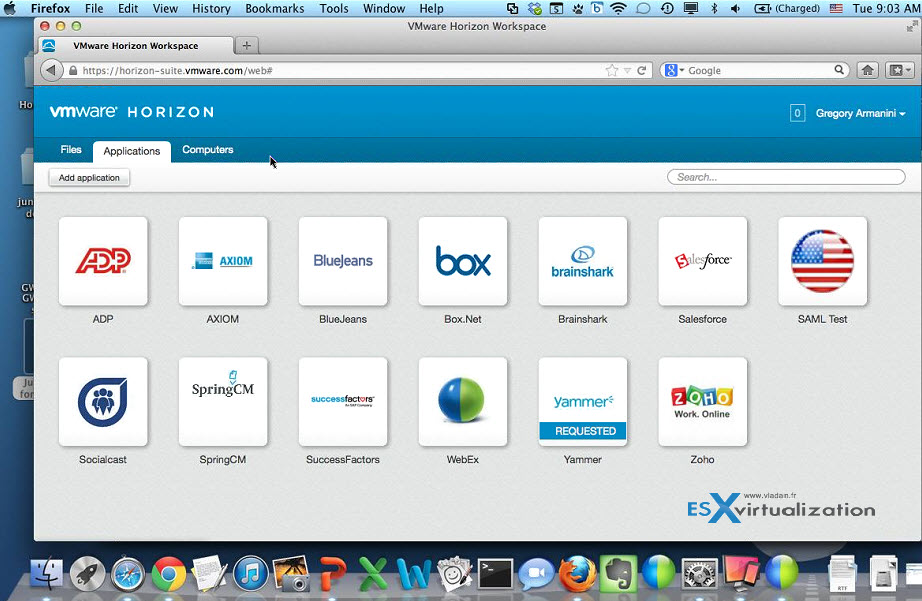Open the Help menu
This screenshot has height=601, width=922.
pos(431,8)
